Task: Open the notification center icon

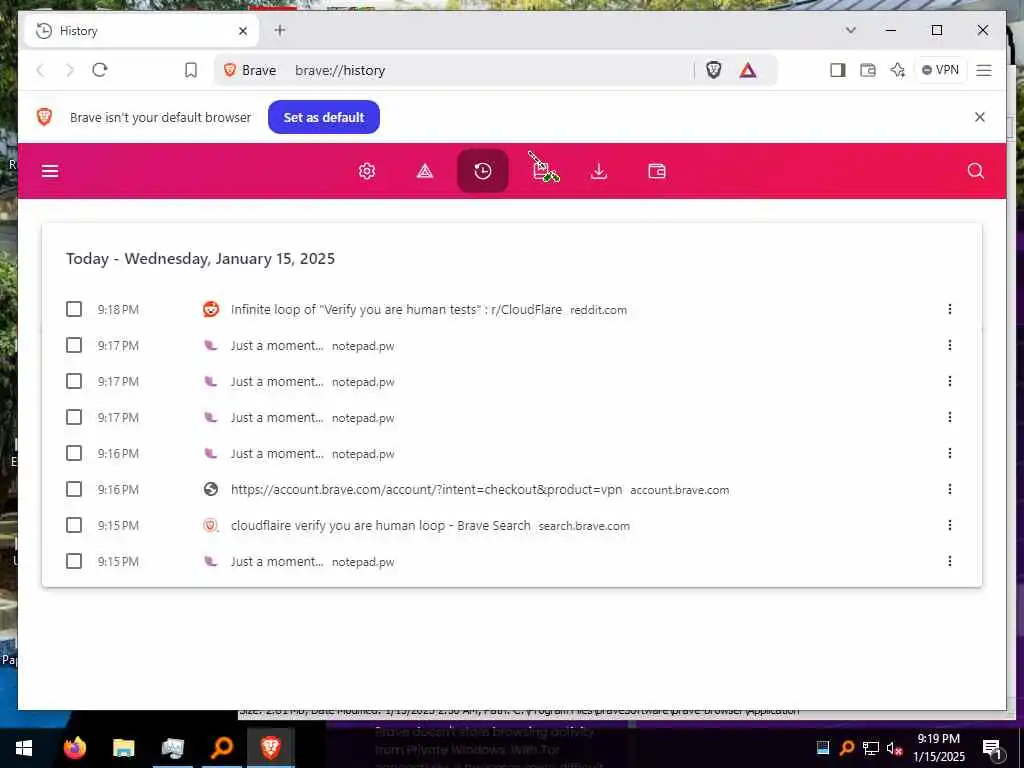Action: 992,748
